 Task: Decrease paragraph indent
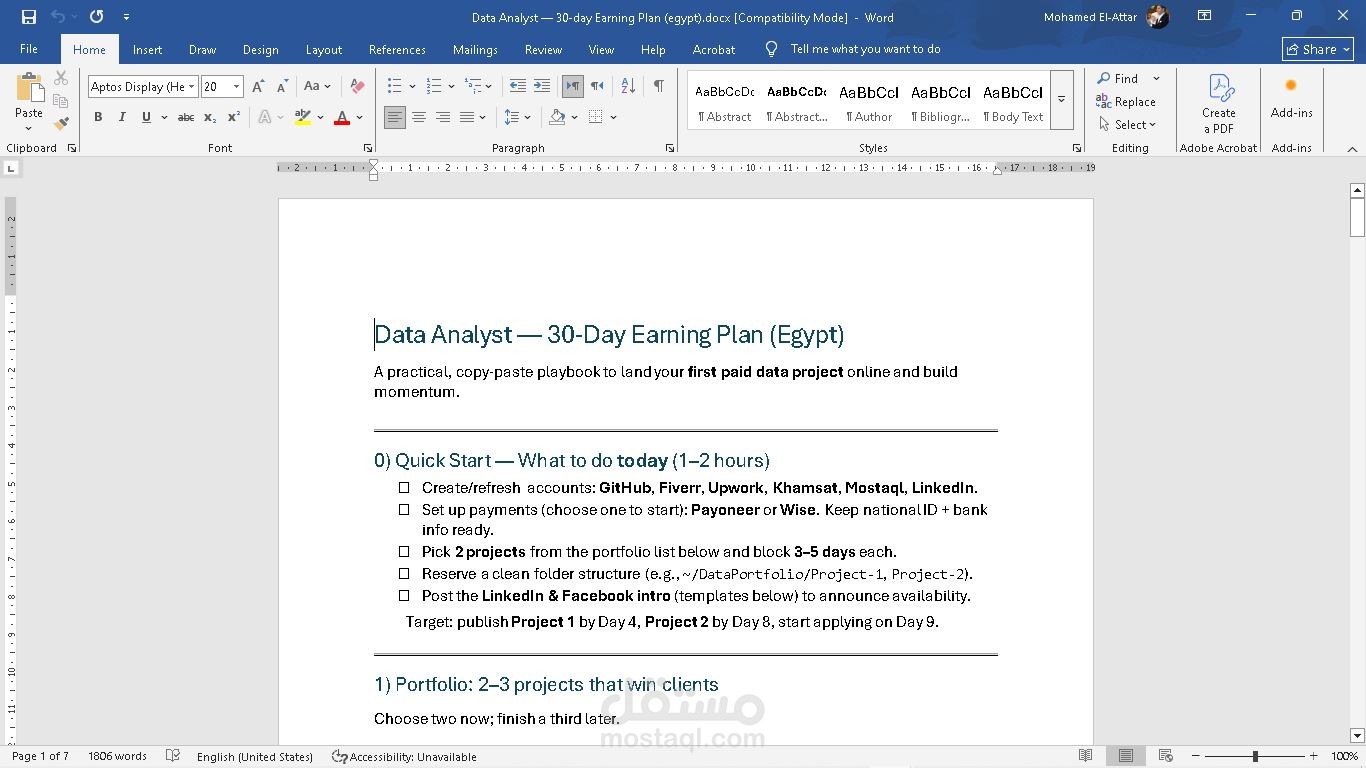pyautogui.click(x=517, y=87)
